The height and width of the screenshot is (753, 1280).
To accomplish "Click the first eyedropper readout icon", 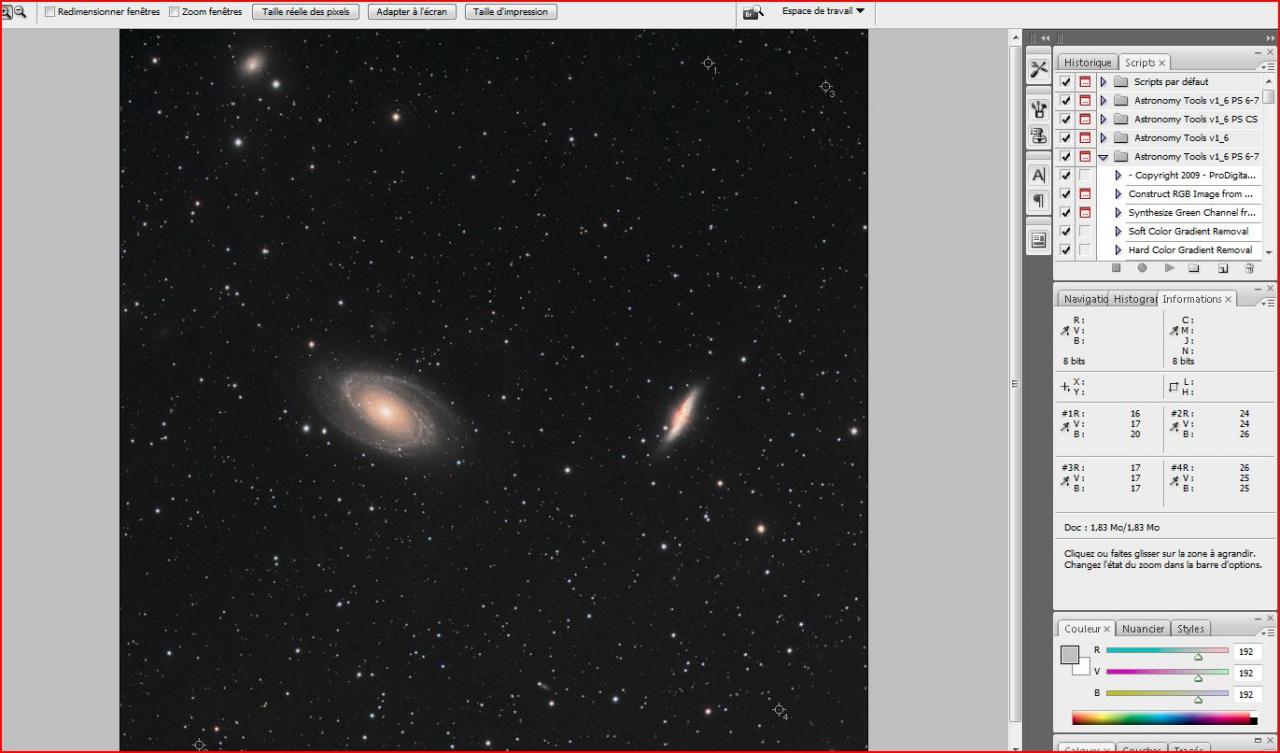I will [x=1066, y=330].
